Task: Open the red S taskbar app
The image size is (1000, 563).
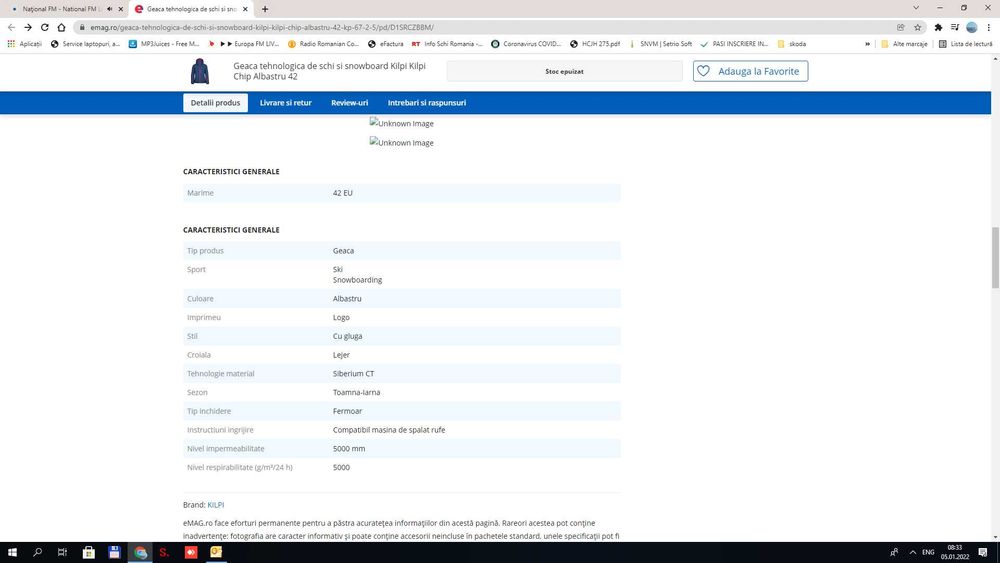Action: 165,552
